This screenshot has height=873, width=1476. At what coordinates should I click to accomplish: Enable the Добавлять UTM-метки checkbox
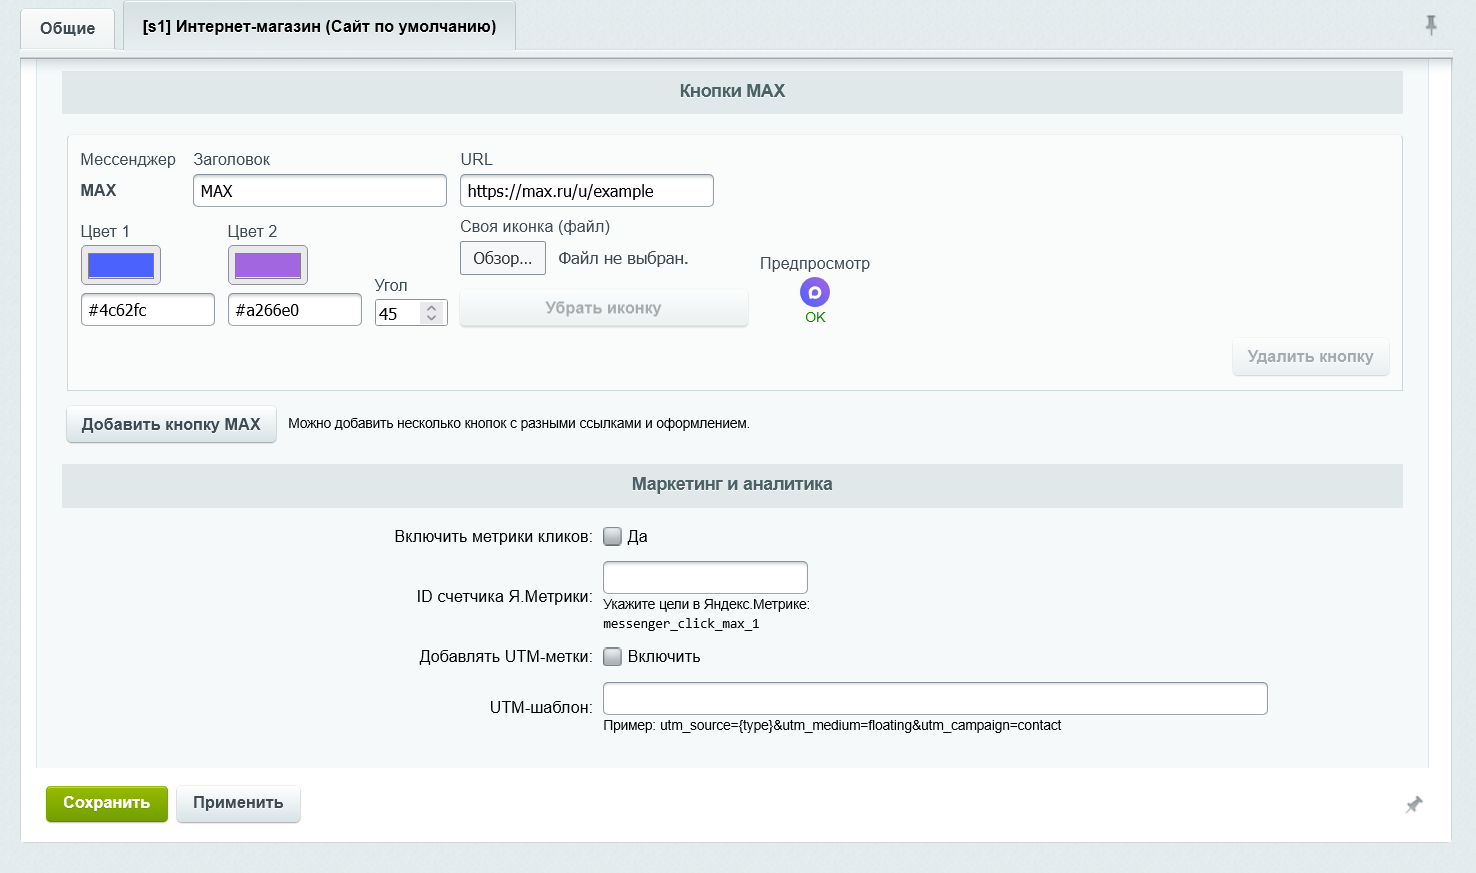[613, 656]
